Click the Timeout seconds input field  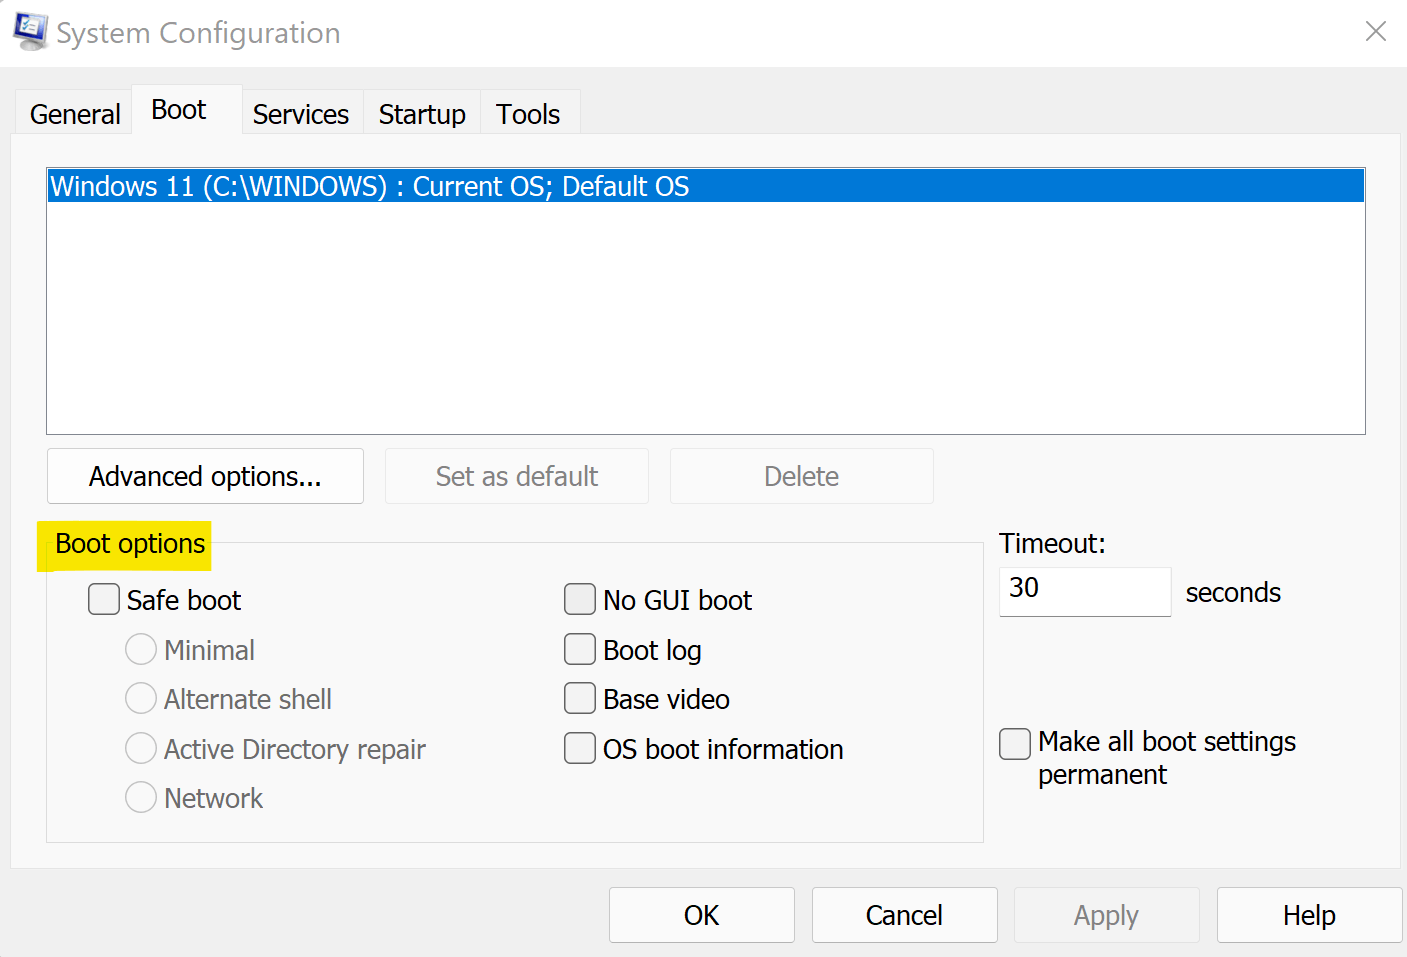pos(1084,591)
